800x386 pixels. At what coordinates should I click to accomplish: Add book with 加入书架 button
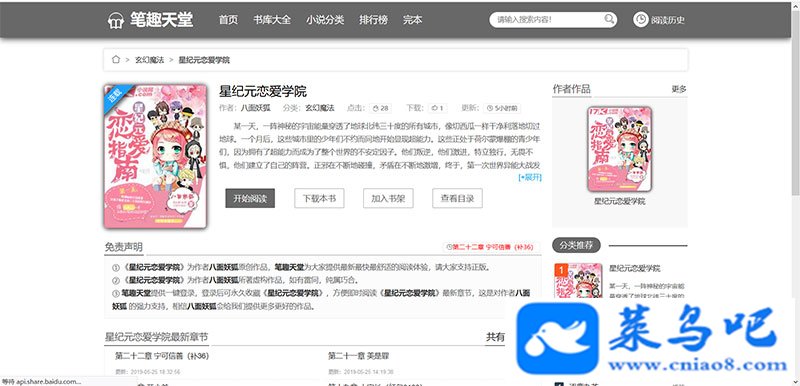(x=388, y=198)
